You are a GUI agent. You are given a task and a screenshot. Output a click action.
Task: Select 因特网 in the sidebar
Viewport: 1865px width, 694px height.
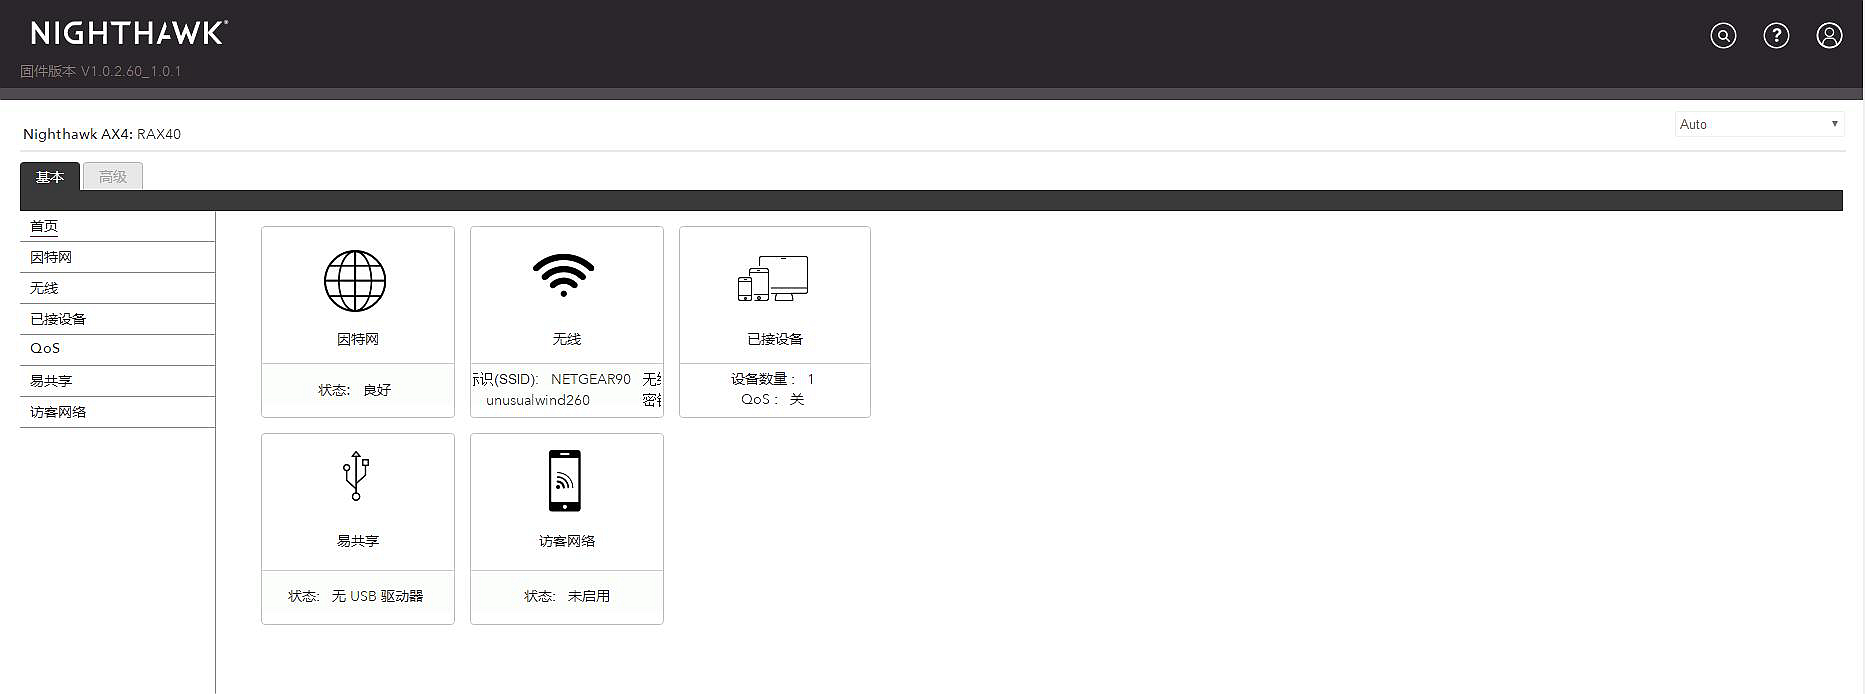(x=51, y=257)
